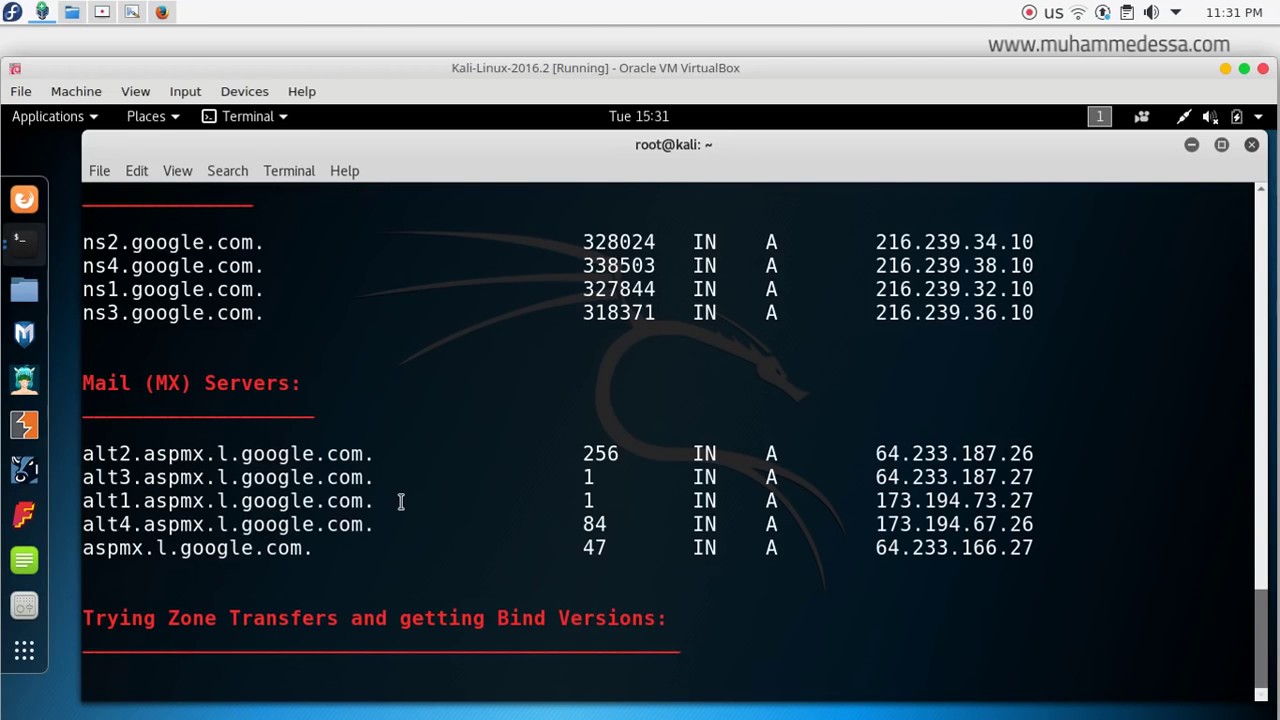Click the 'Mail (MX) Servers:' heading
Screen dimensions: 1280x720
tap(191, 383)
